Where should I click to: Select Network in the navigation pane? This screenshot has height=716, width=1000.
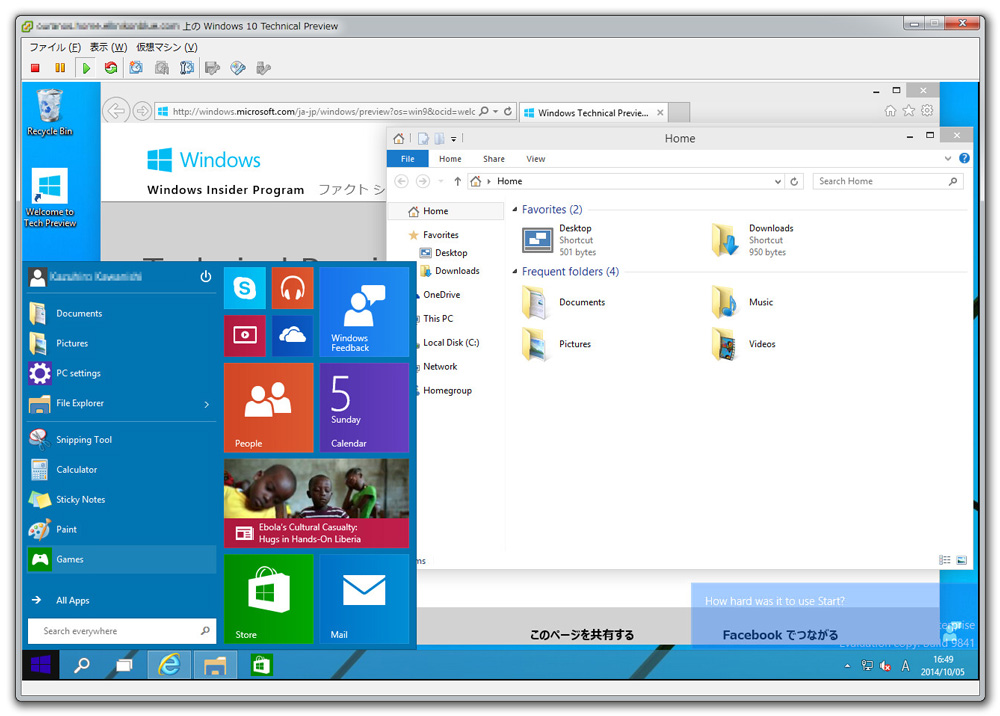440,367
